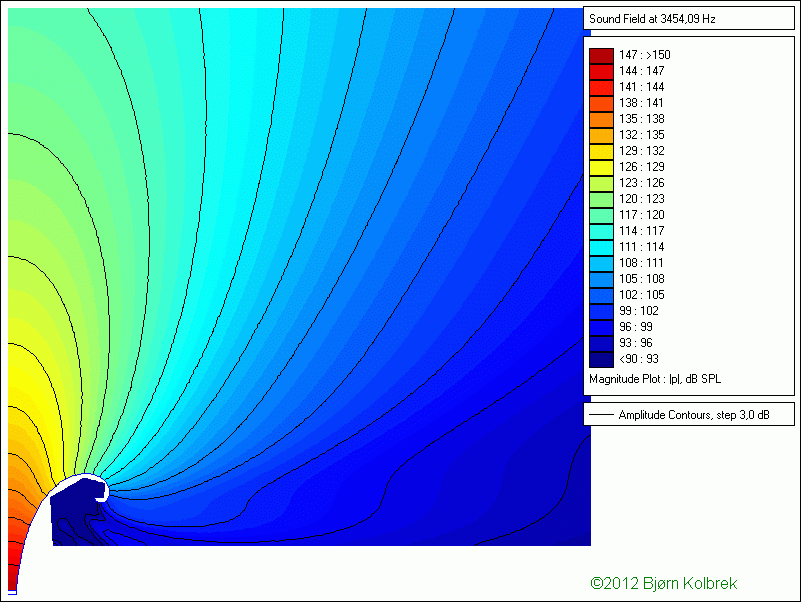
Task: Select the 135 : 138 orange swatch
Action: (601, 120)
